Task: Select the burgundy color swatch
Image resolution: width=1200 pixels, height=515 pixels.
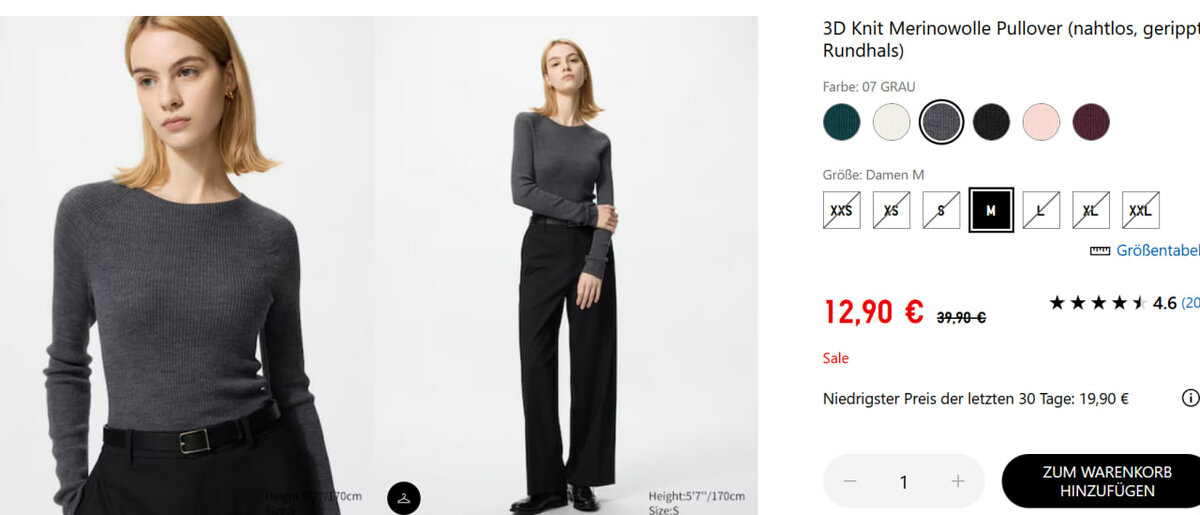Action: (x=1091, y=122)
